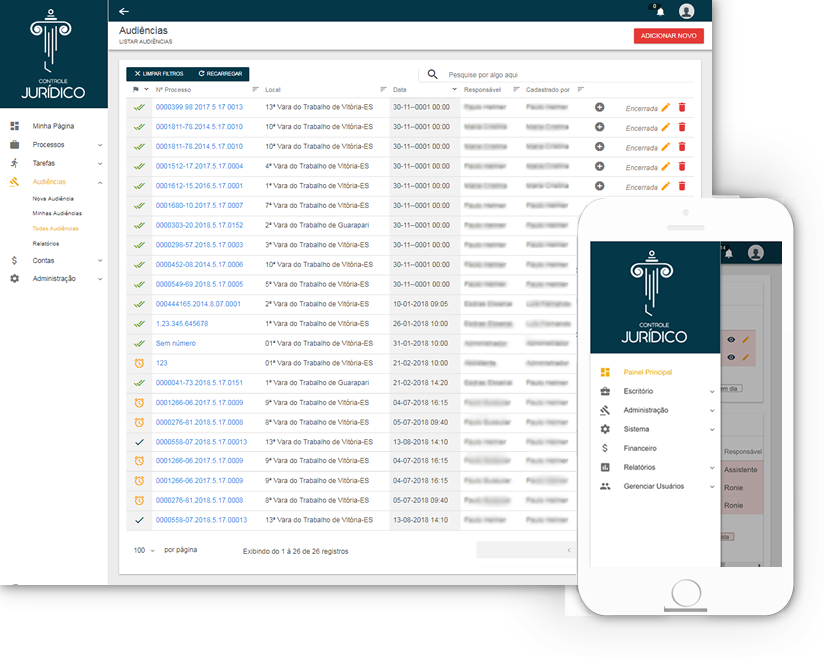
Task: Open the notifications bell in desktop header
Action: coord(660,12)
